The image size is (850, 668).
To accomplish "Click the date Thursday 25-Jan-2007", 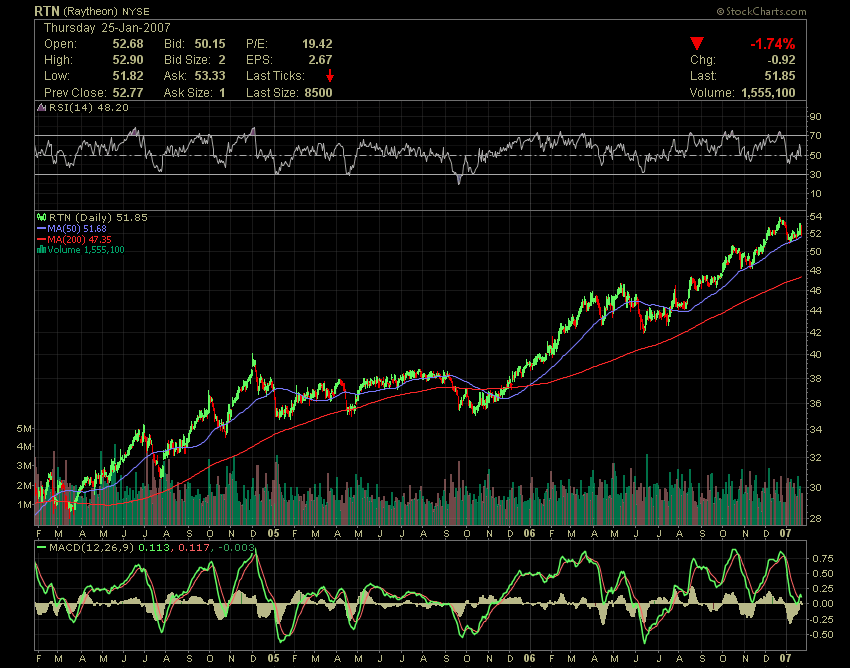I will click(x=107, y=28).
